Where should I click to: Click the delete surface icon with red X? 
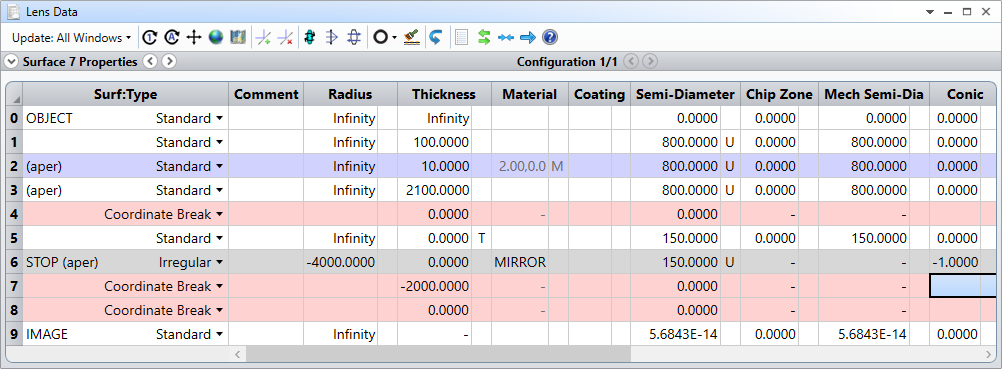286,38
